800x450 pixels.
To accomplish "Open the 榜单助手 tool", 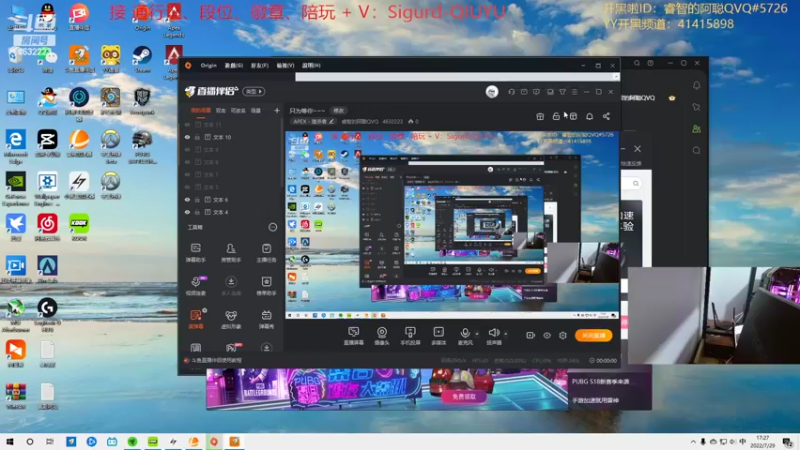I will 266,286.
